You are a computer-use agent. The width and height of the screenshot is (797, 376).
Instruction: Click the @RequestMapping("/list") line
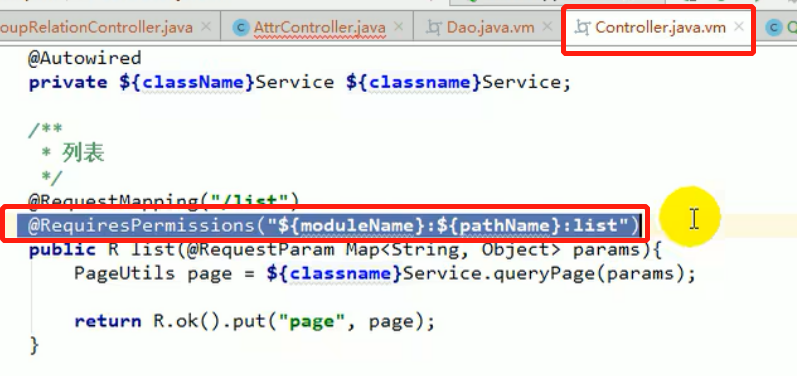164,201
